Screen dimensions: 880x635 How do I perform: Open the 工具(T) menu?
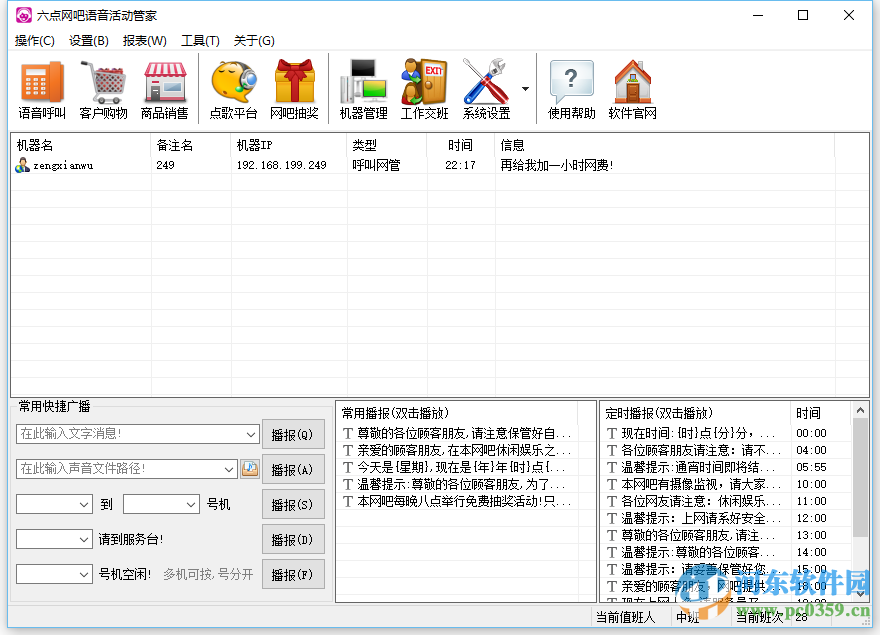[199, 41]
